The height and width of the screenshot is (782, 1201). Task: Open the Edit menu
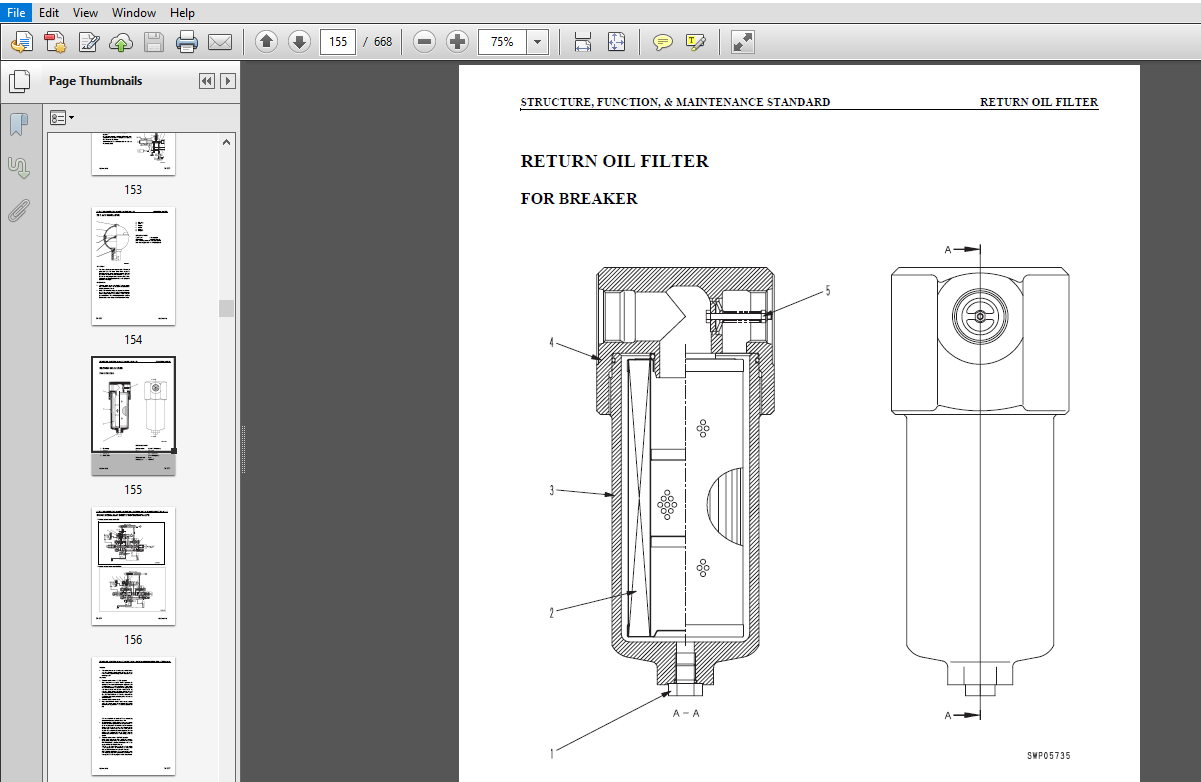[49, 13]
